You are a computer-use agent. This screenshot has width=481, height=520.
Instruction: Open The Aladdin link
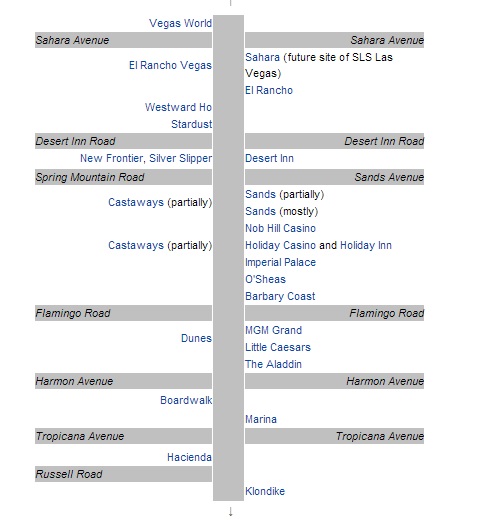(273, 364)
